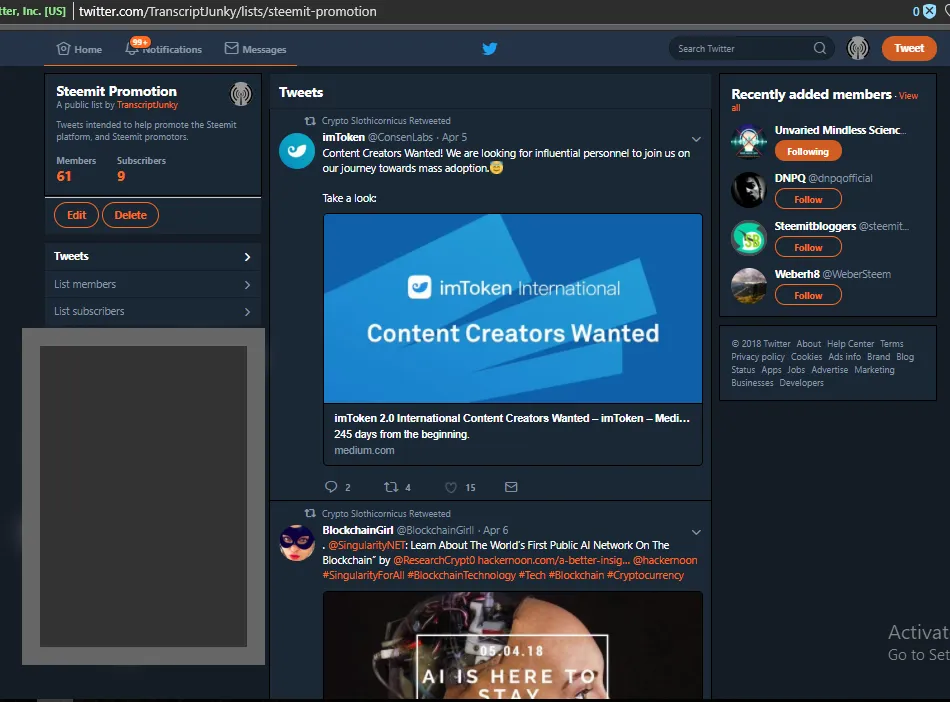The width and height of the screenshot is (950, 702).
Task: Follow Weberh8 @WeberSteem
Action: coord(808,296)
